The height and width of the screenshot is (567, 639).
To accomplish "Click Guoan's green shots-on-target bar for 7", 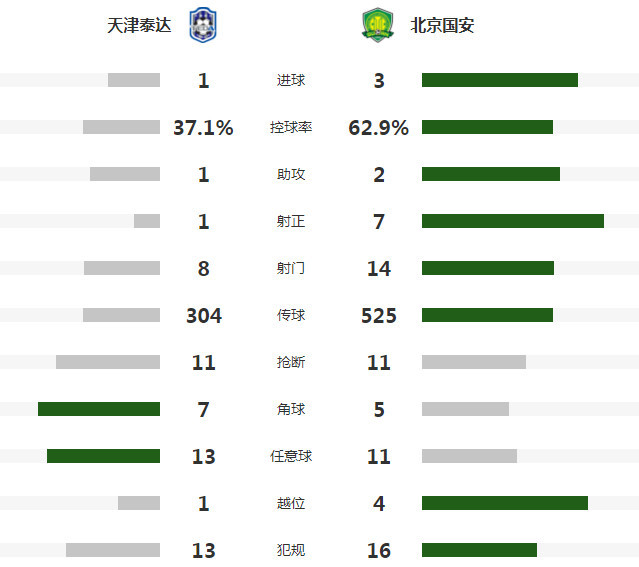I will pos(513,221).
